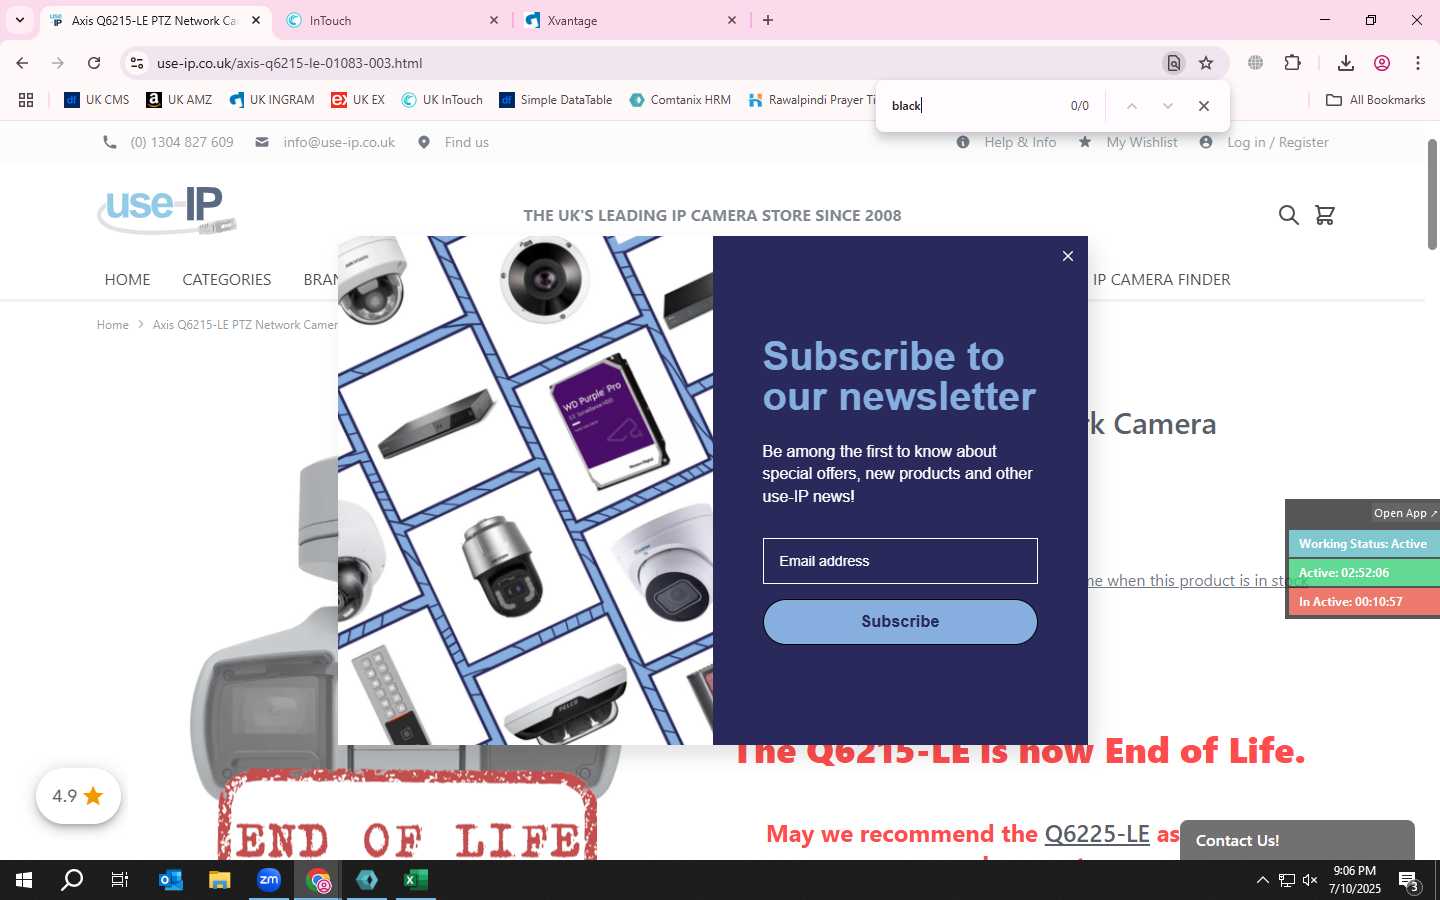
Task: Open the notification center icon
Action: coord(1409,881)
